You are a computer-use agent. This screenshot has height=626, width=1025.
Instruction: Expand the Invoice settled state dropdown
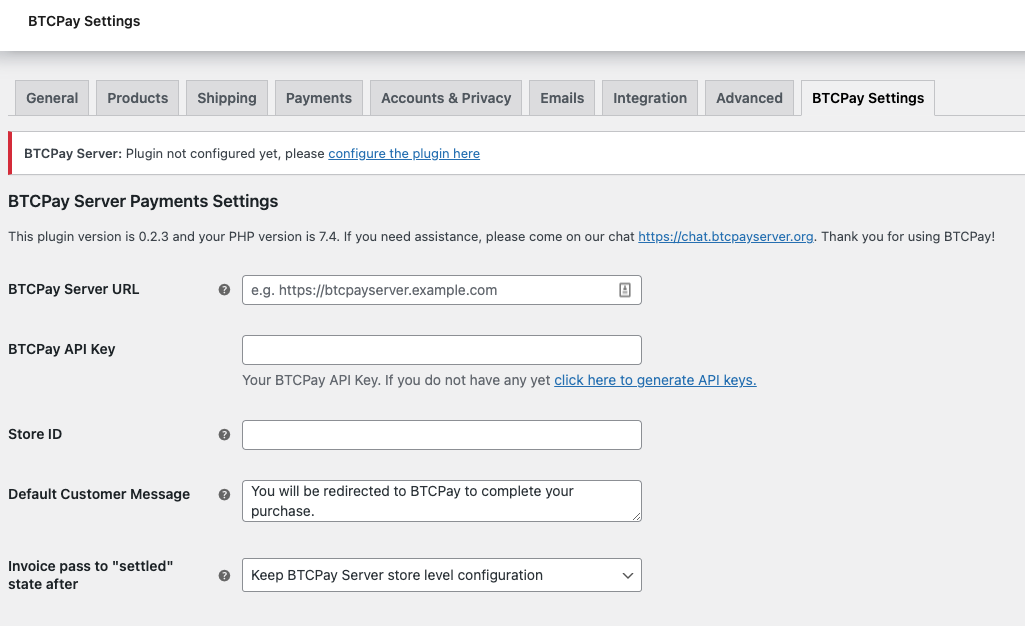441,575
